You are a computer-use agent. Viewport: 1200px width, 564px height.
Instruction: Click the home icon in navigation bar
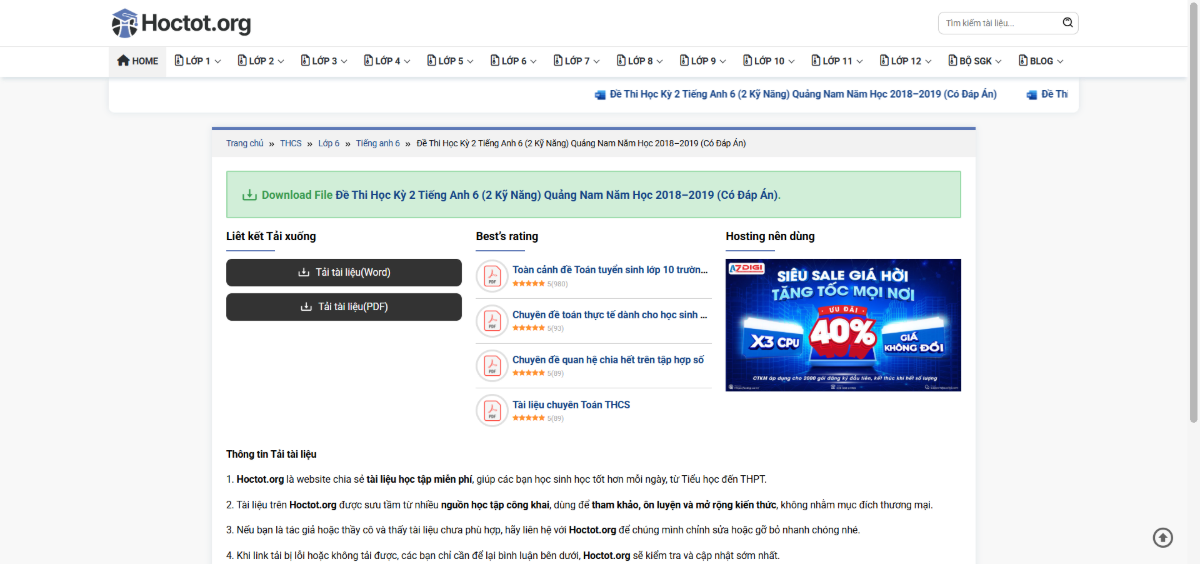(x=123, y=61)
